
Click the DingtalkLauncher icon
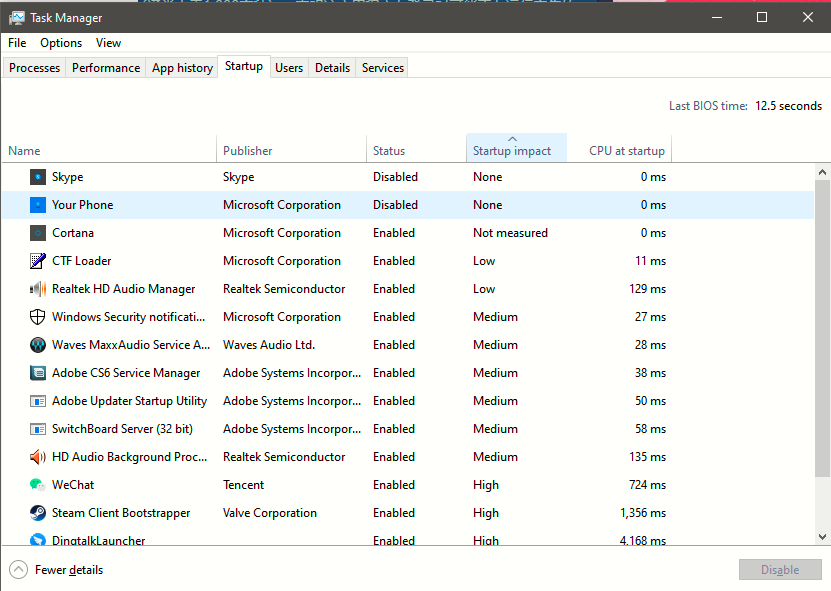(38, 540)
